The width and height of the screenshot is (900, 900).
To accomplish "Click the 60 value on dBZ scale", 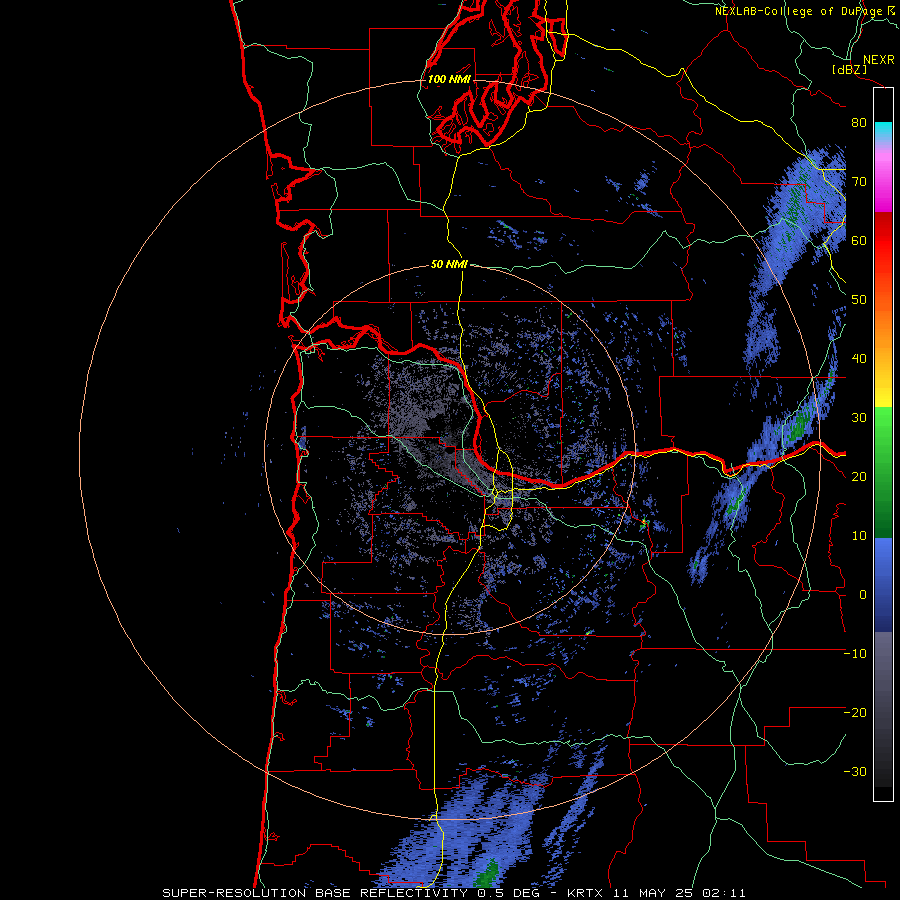I will (859, 240).
